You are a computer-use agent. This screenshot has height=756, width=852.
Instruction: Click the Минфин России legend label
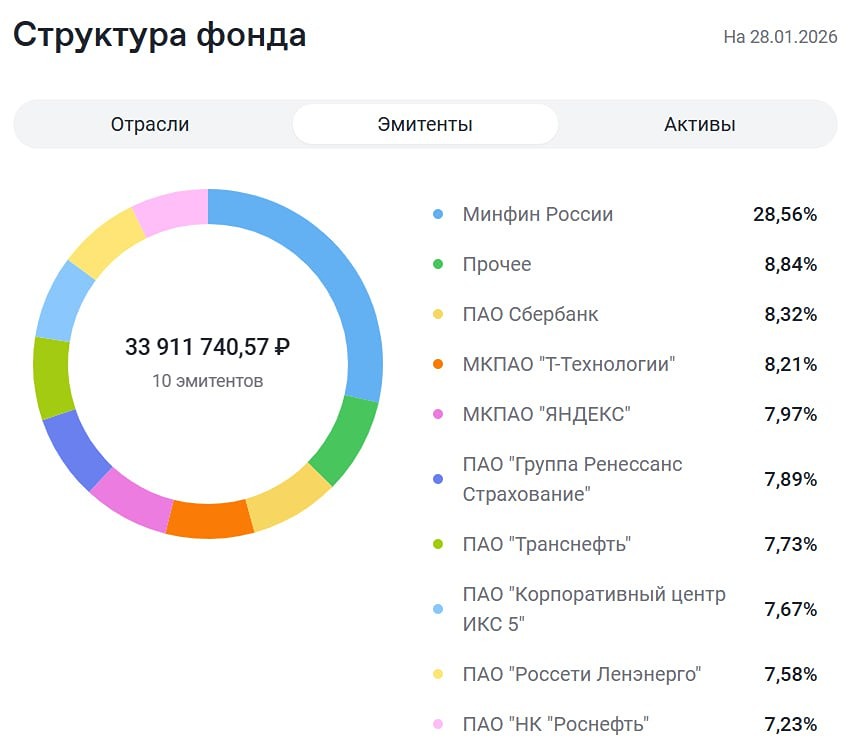click(537, 214)
